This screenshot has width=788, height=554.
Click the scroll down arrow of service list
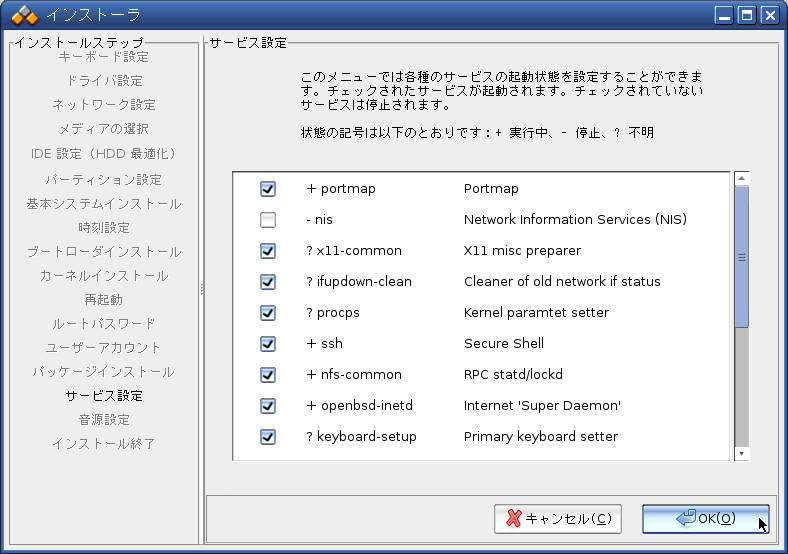click(x=742, y=453)
